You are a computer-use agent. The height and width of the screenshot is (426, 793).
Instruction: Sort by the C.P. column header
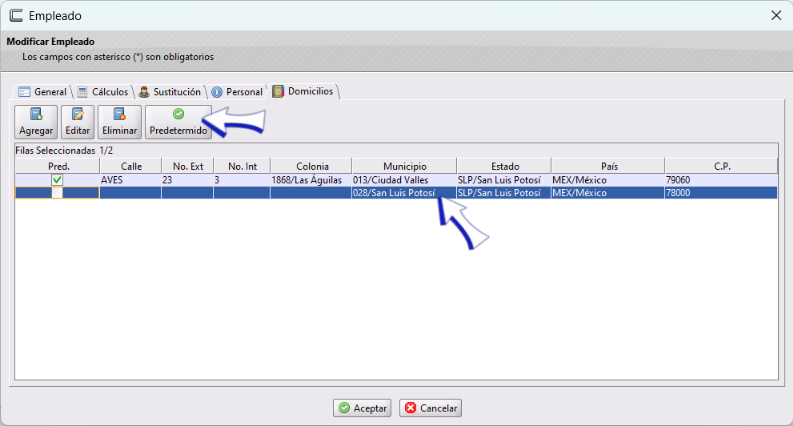tap(721, 166)
